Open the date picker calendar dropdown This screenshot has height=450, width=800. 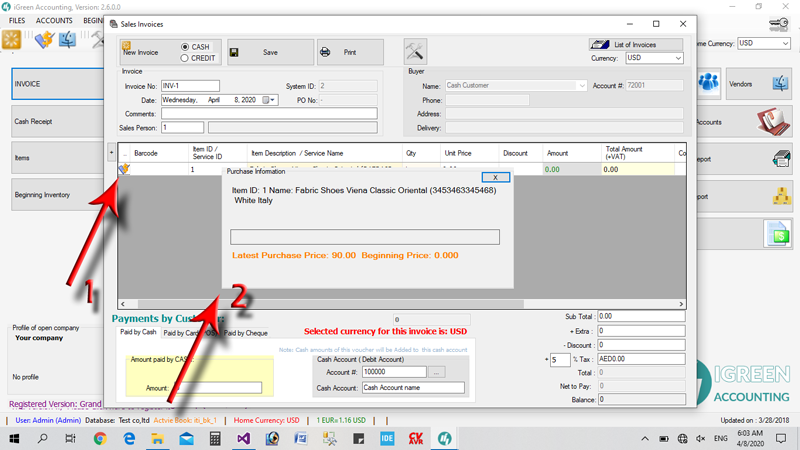268,100
